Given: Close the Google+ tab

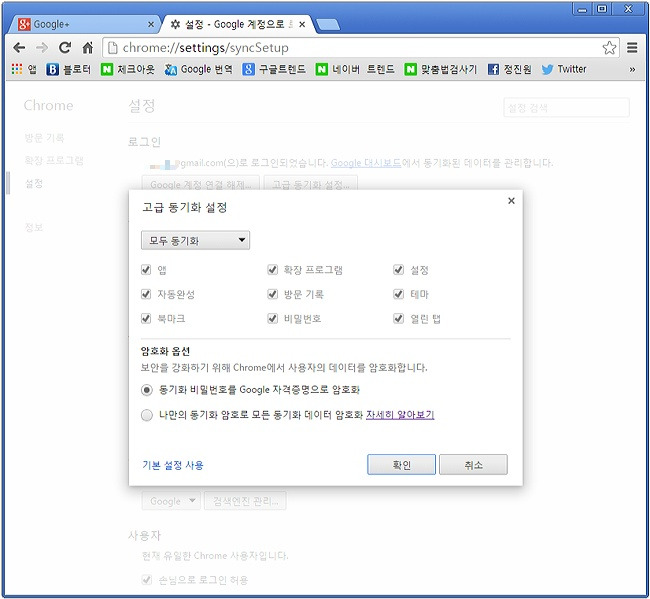Looking at the screenshot, I should (x=151, y=24).
